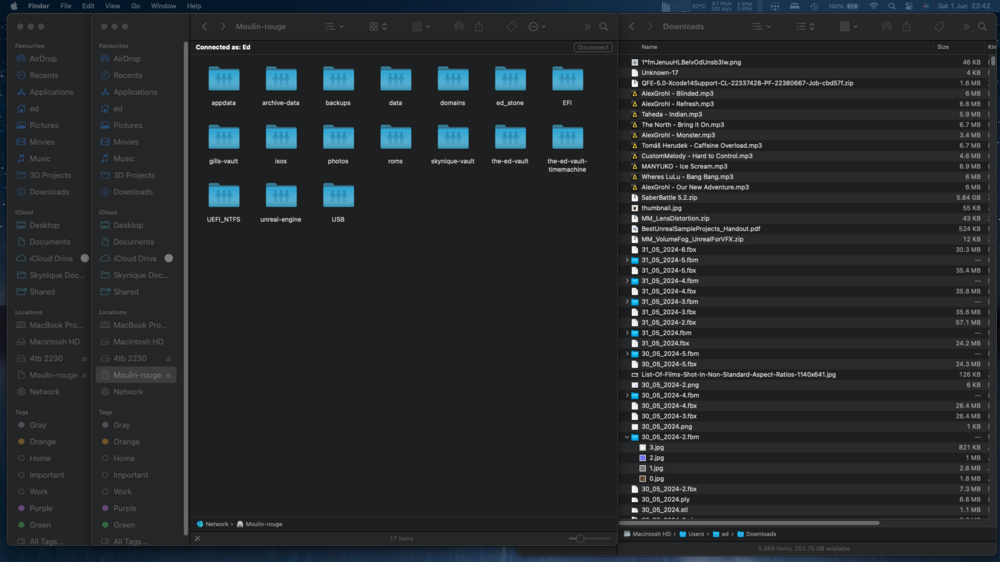This screenshot has width=1000, height=562.
Task: Open the Edit menu
Action: (88, 6)
